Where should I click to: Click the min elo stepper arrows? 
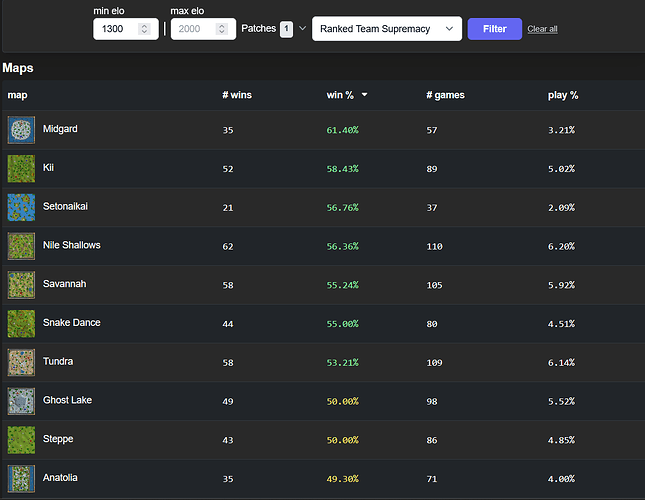click(145, 29)
